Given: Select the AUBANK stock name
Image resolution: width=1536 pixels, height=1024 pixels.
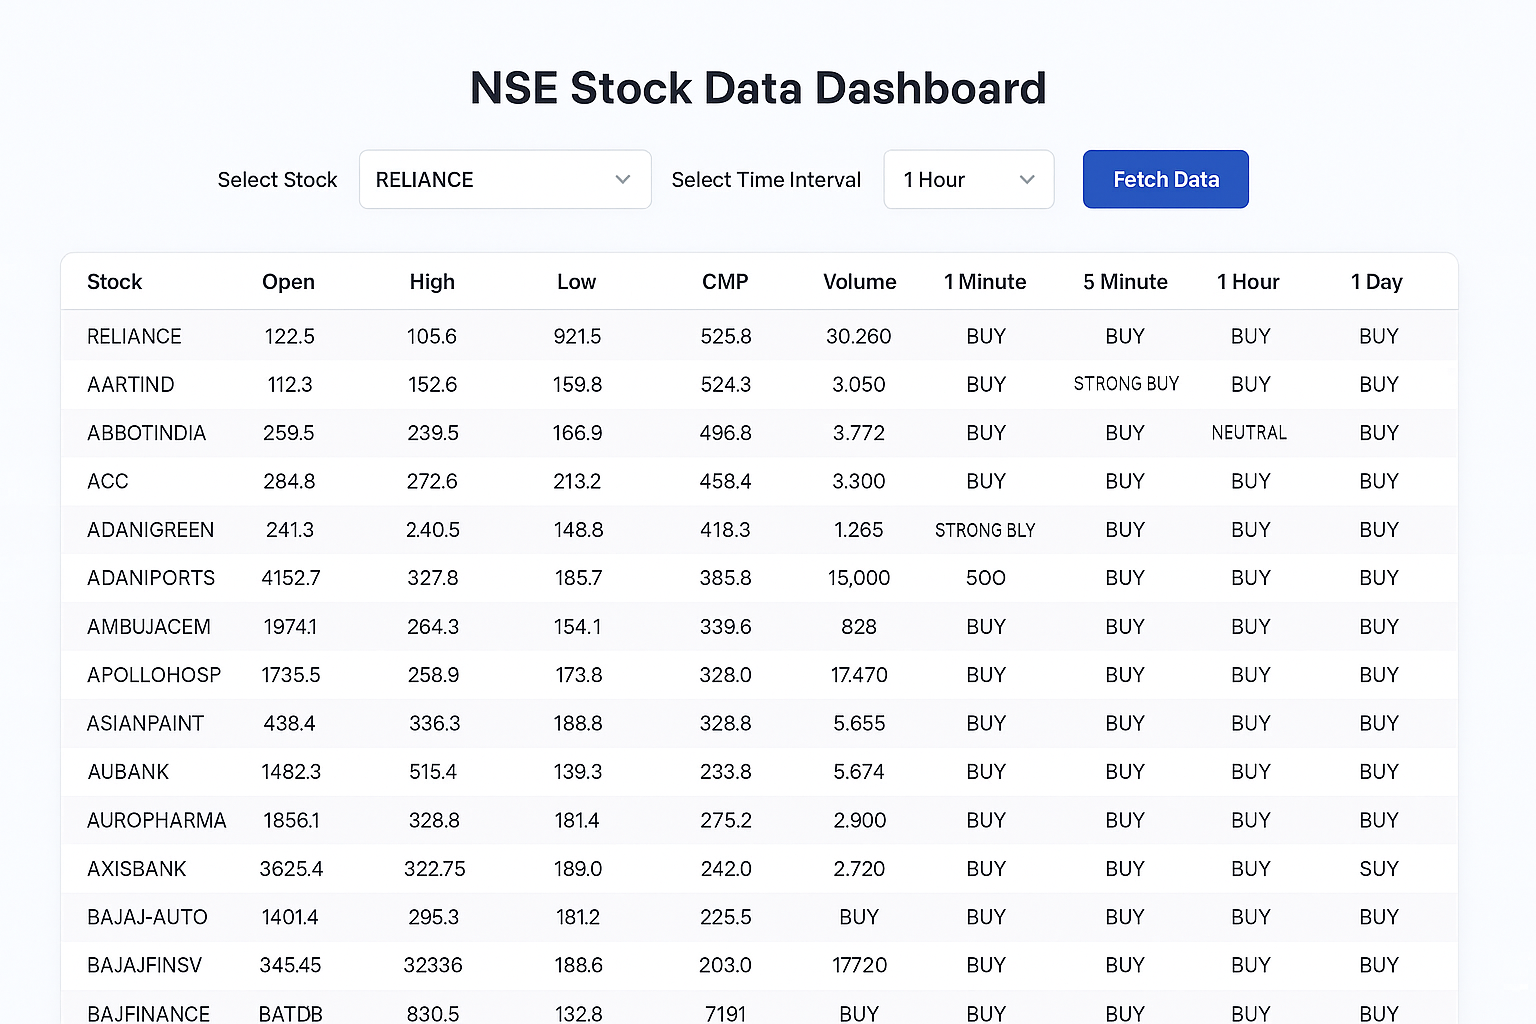Looking at the screenshot, I should coord(128,772).
